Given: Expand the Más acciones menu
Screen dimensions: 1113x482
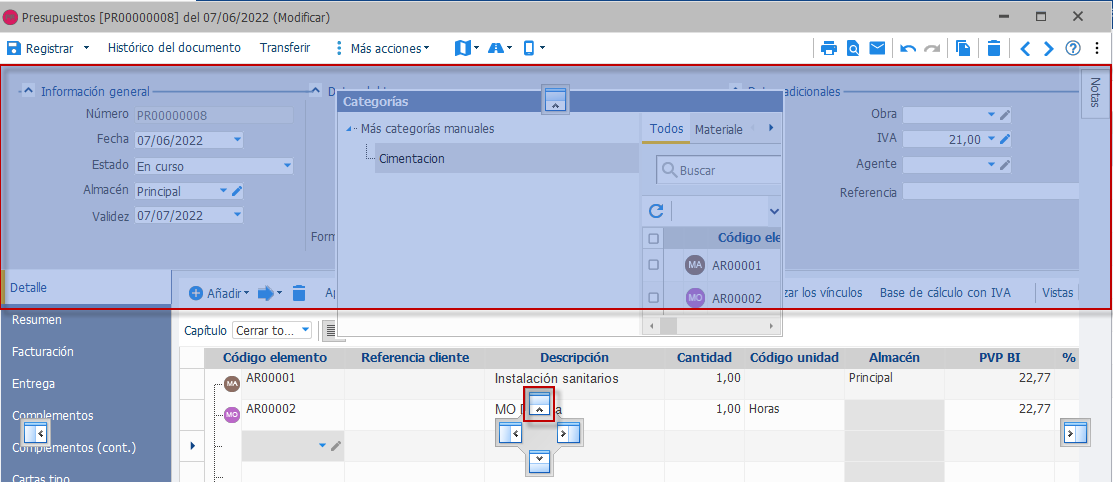Looking at the screenshot, I should pyautogui.click(x=382, y=48).
